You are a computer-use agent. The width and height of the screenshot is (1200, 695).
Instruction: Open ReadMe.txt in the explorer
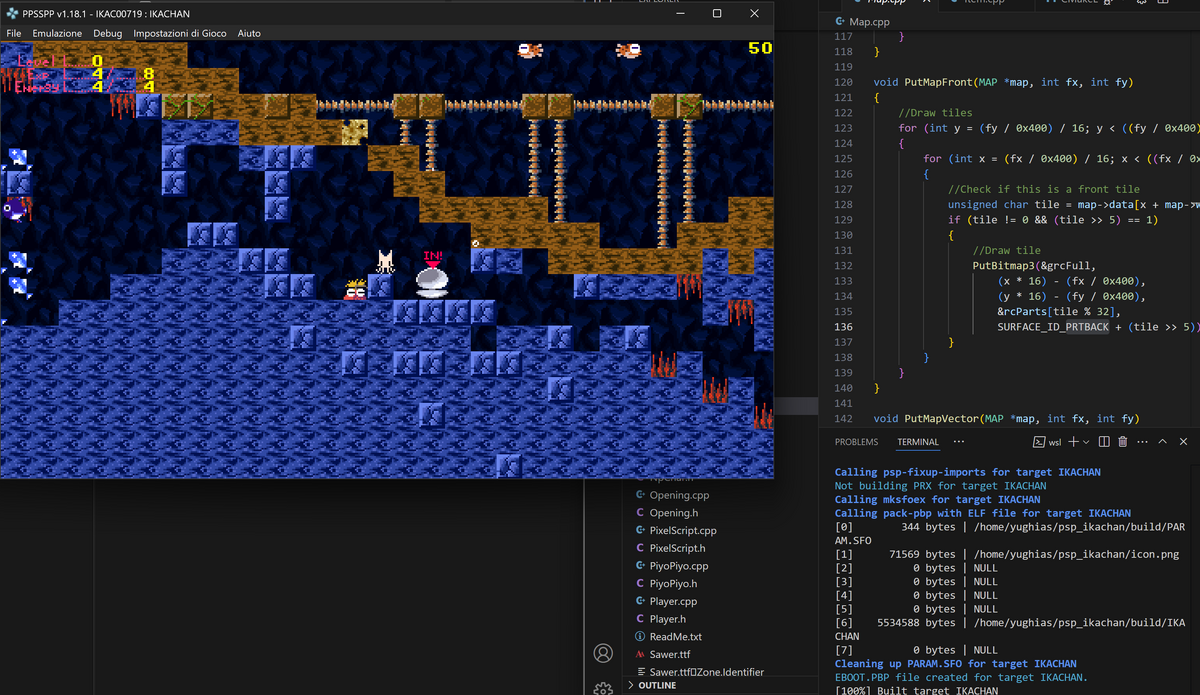pyautogui.click(x=676, y=637)
